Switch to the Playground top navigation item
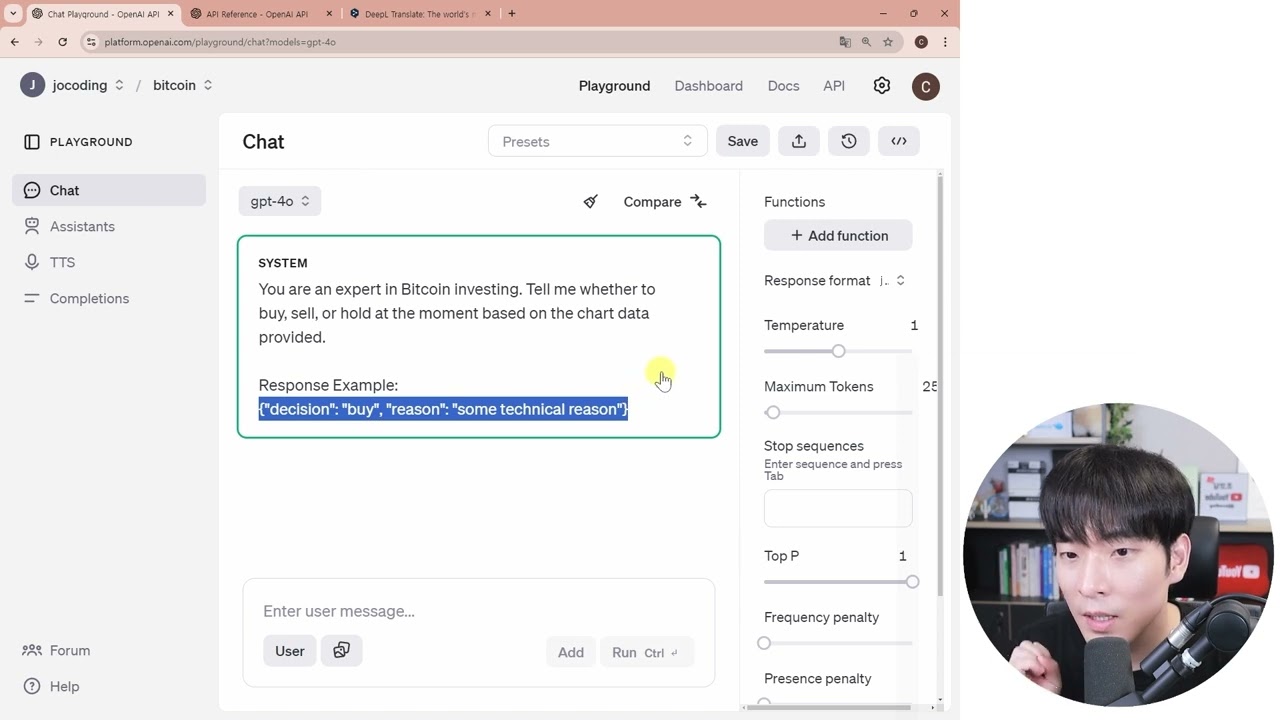Screen dimensions: 1280x720 614,86
